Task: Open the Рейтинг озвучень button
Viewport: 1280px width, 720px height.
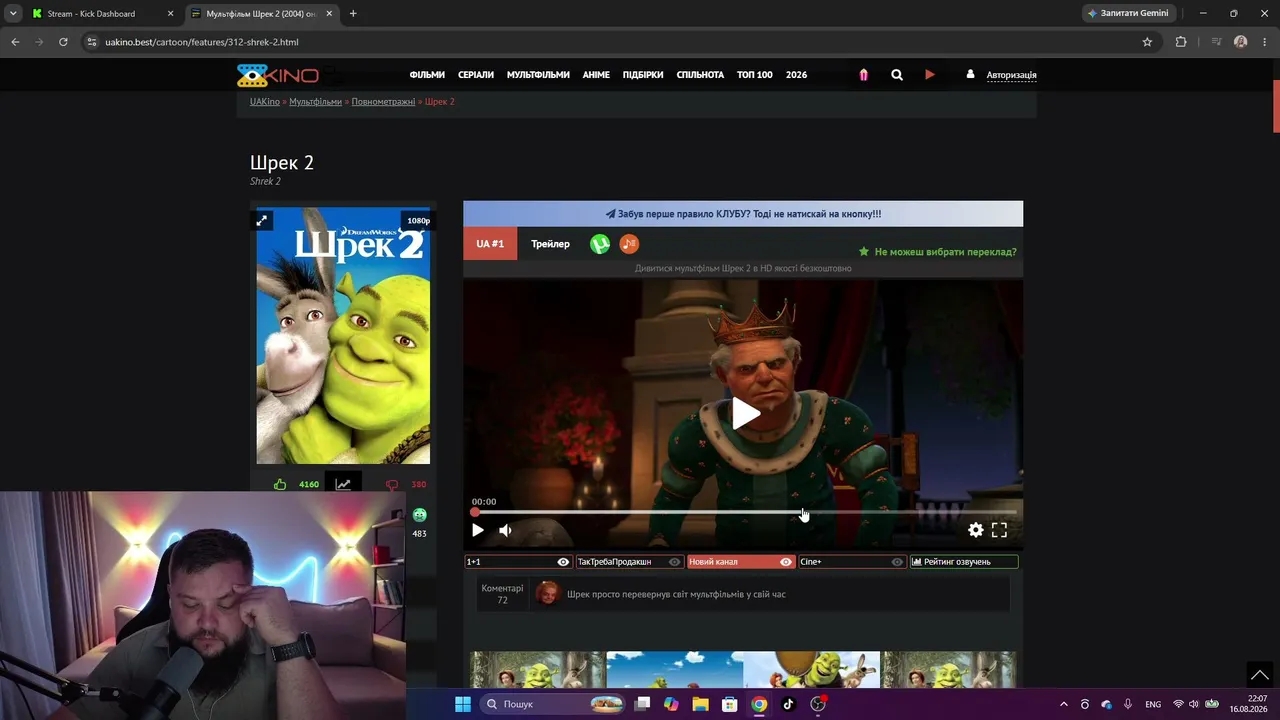Action: [964, 562]
